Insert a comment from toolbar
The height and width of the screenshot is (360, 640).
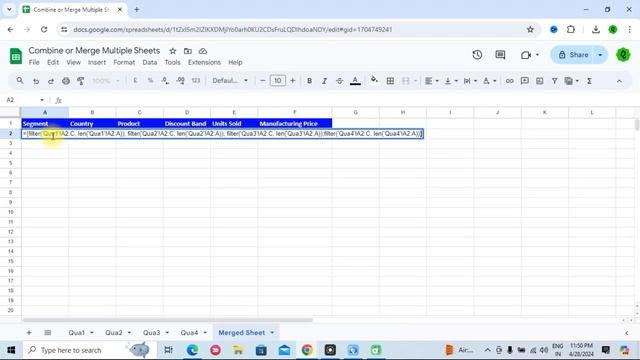[524, 81]
